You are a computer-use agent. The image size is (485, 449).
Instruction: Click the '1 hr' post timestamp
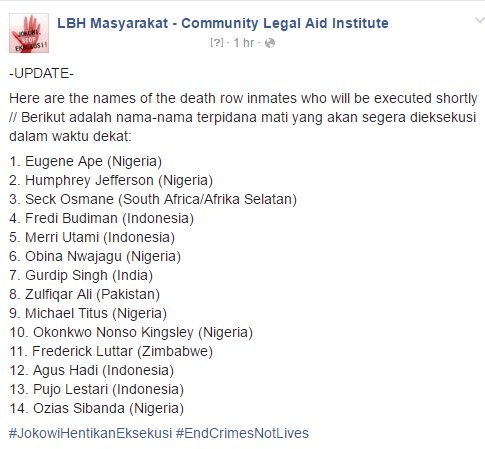244,43
